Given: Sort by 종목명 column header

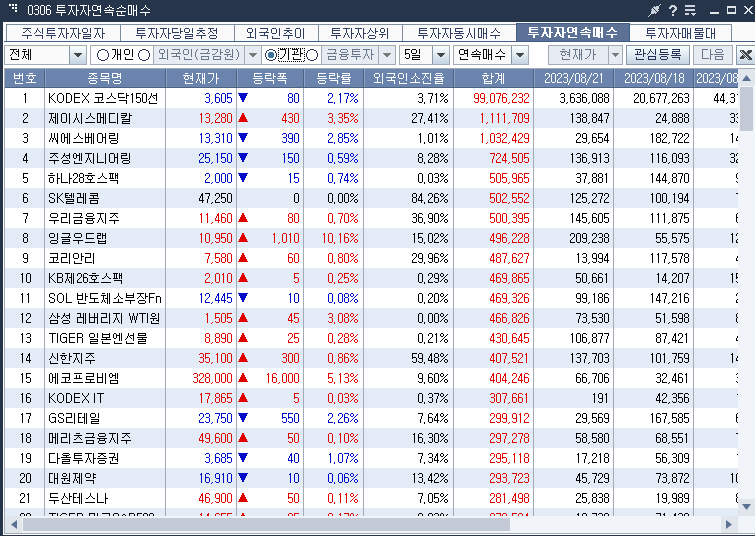Looking at the screenshot, I should [105, 78].
